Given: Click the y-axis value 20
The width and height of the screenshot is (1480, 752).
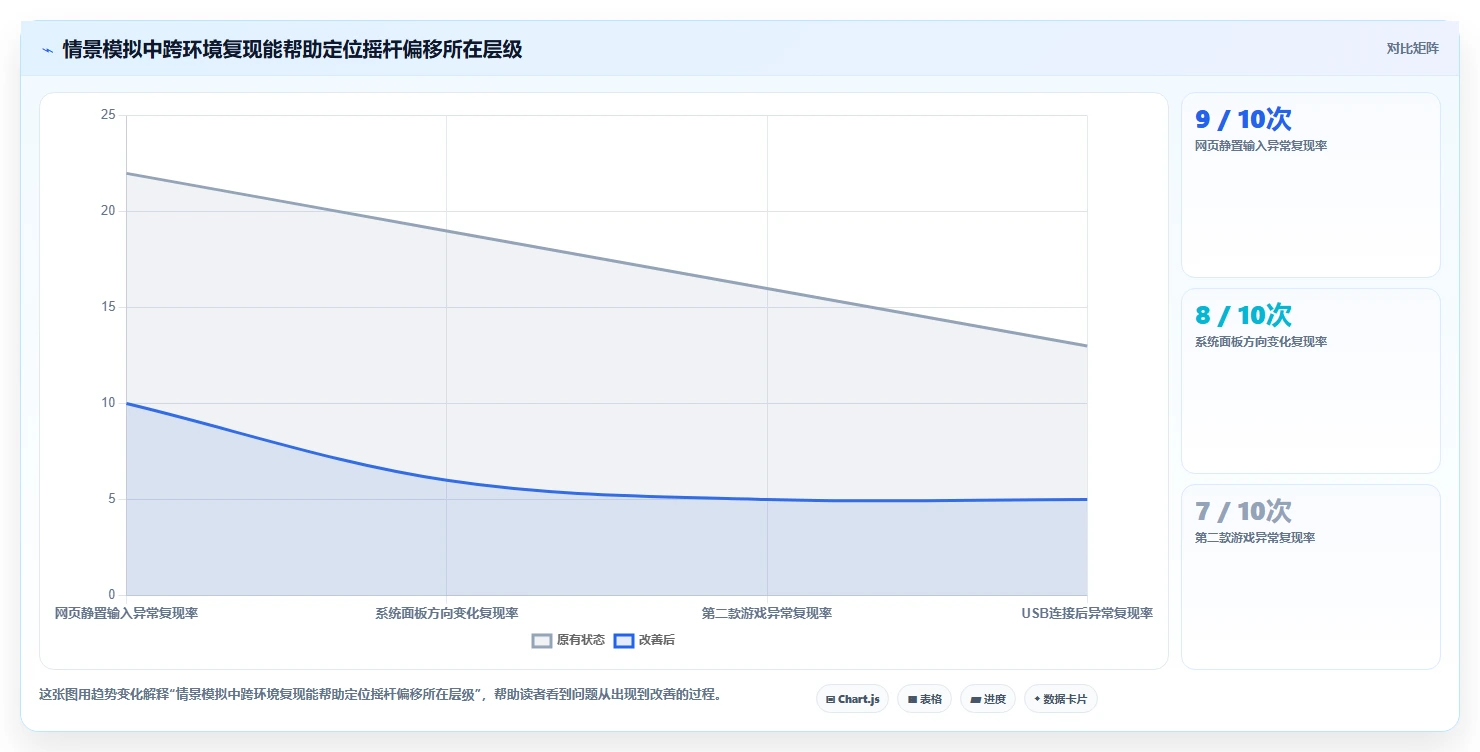Looking at the screenshot, I should [x=108, y=211].
